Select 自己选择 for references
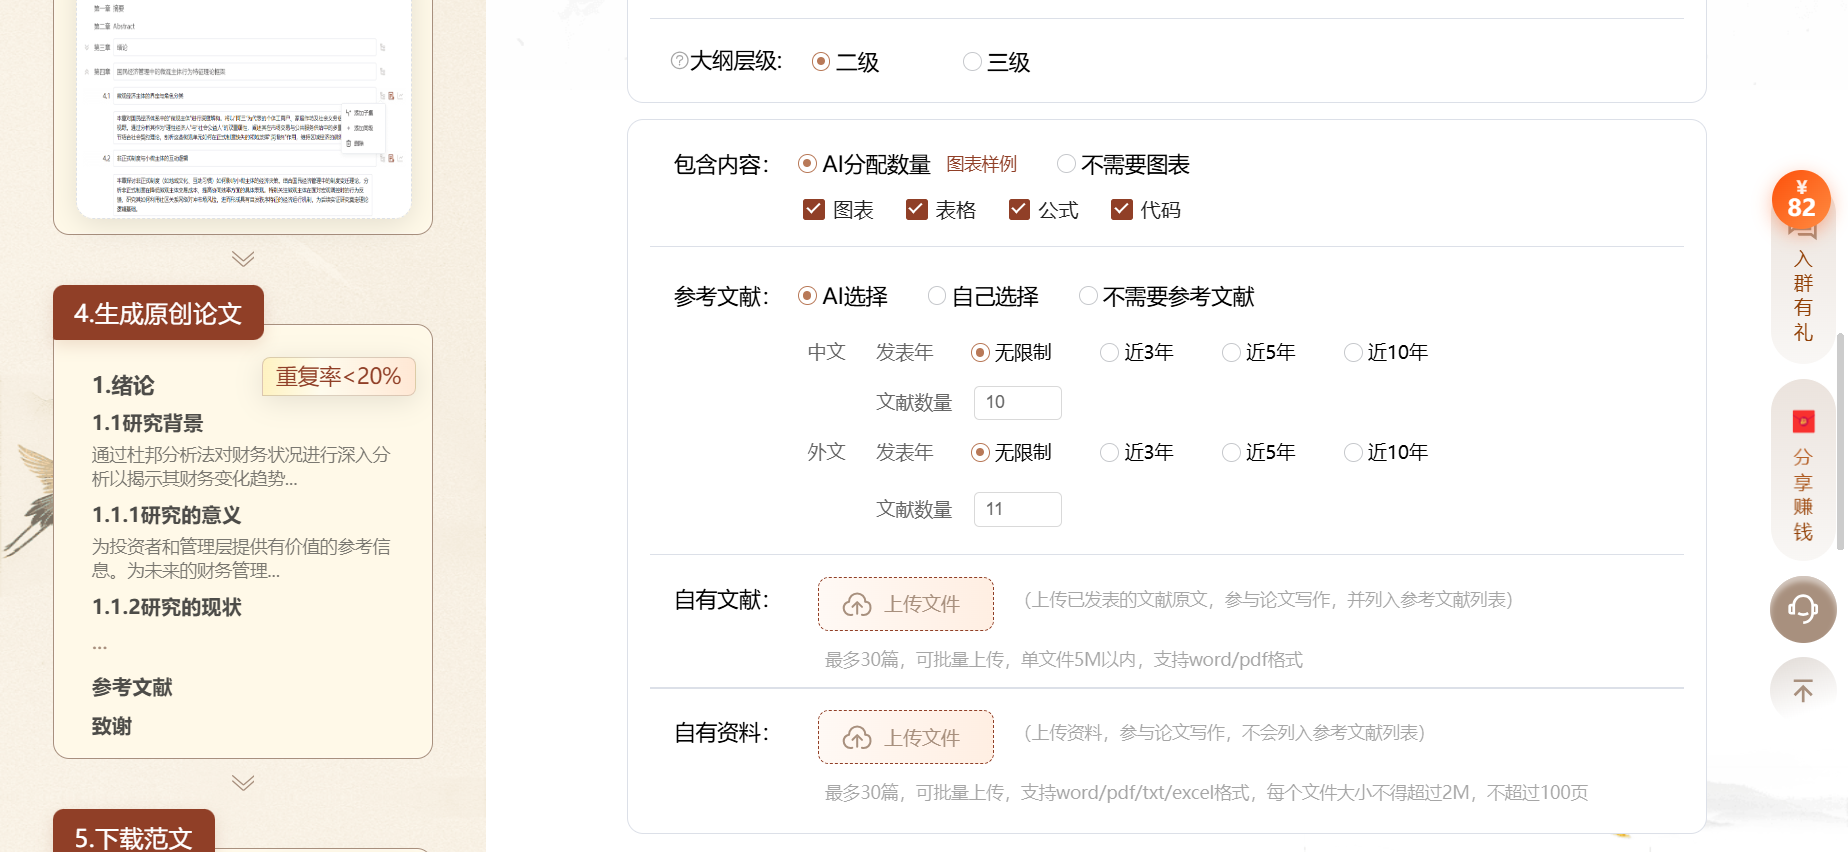 point(937,296)
